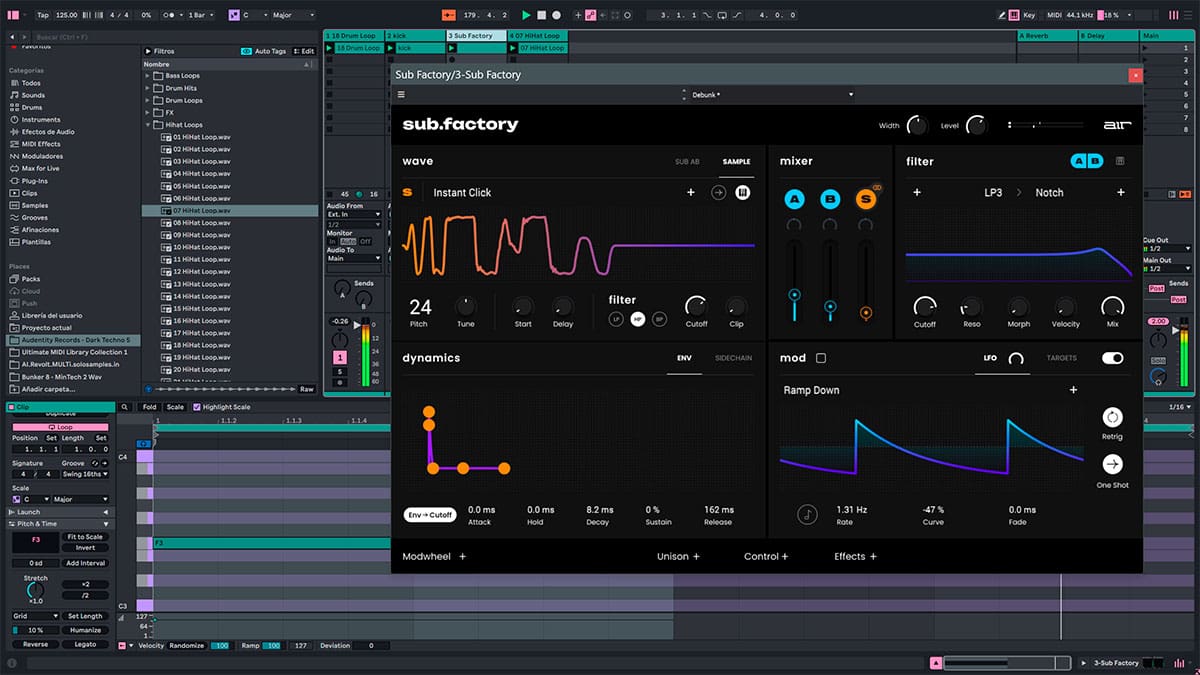This screenshot has height=675, width=1200.
Task: Expand the Bass Loops folder
Action: (x=148, y=76)
